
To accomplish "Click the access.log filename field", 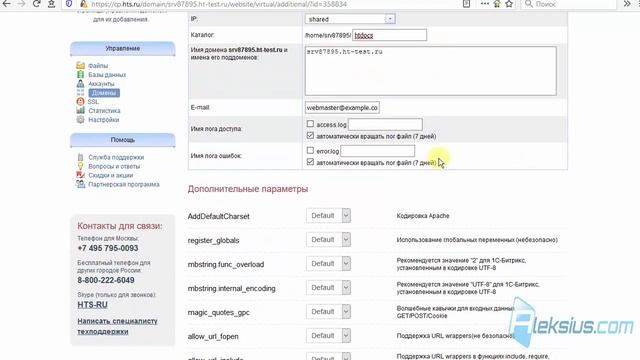I will (x=385, y=124).
